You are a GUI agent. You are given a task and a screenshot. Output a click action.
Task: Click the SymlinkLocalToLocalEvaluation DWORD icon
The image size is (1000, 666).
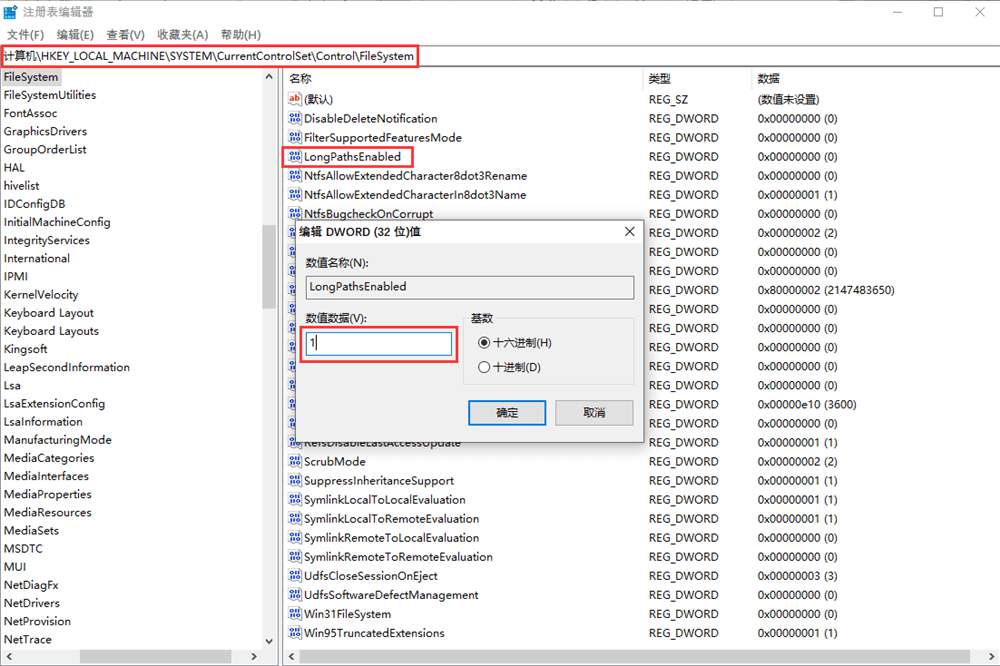pyautogui.click(x=295, y=500)
